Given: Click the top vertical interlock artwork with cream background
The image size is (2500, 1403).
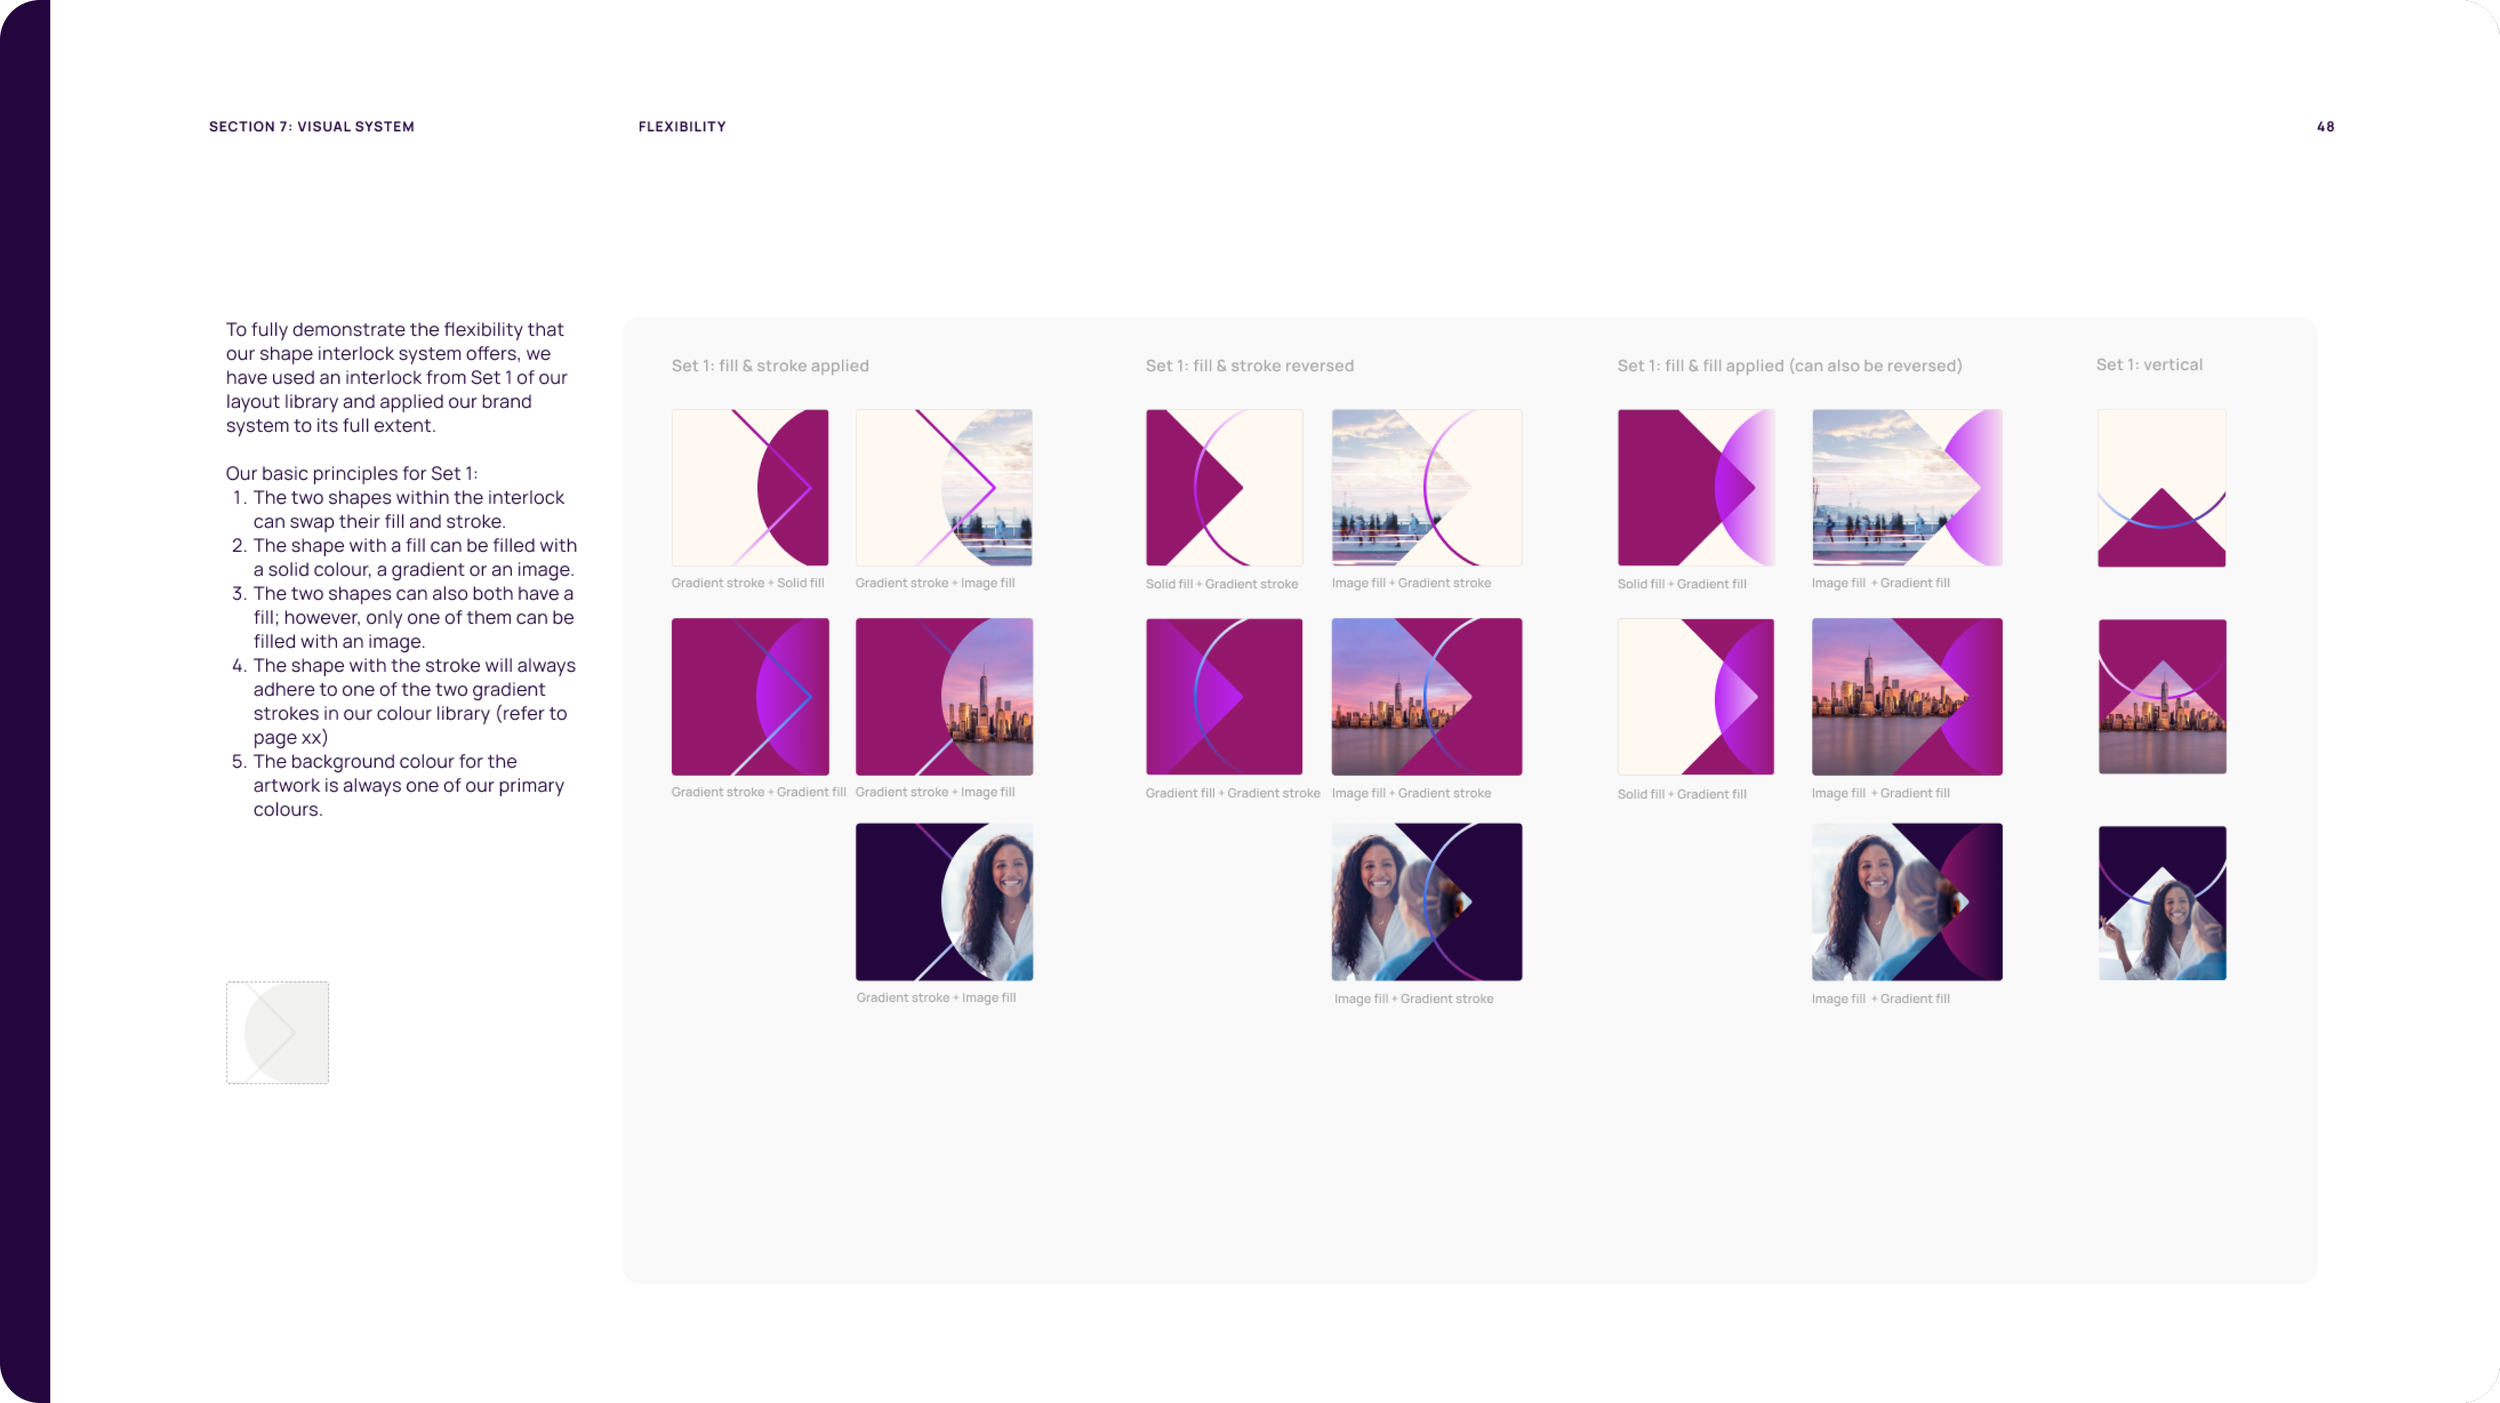Looking at the screenshot, I should coord(2161,487).
